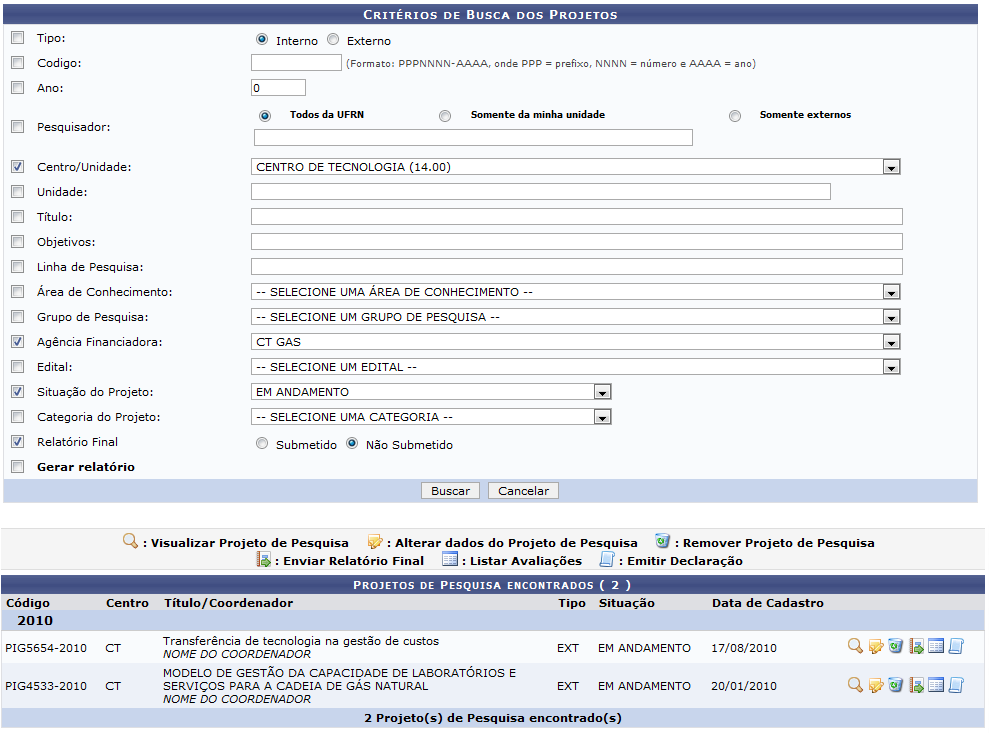The height and width of the screenshot is (734, 992).
Task: Select Remover Projeto icon for PIG5654-2010
Action: coord(895,646)
